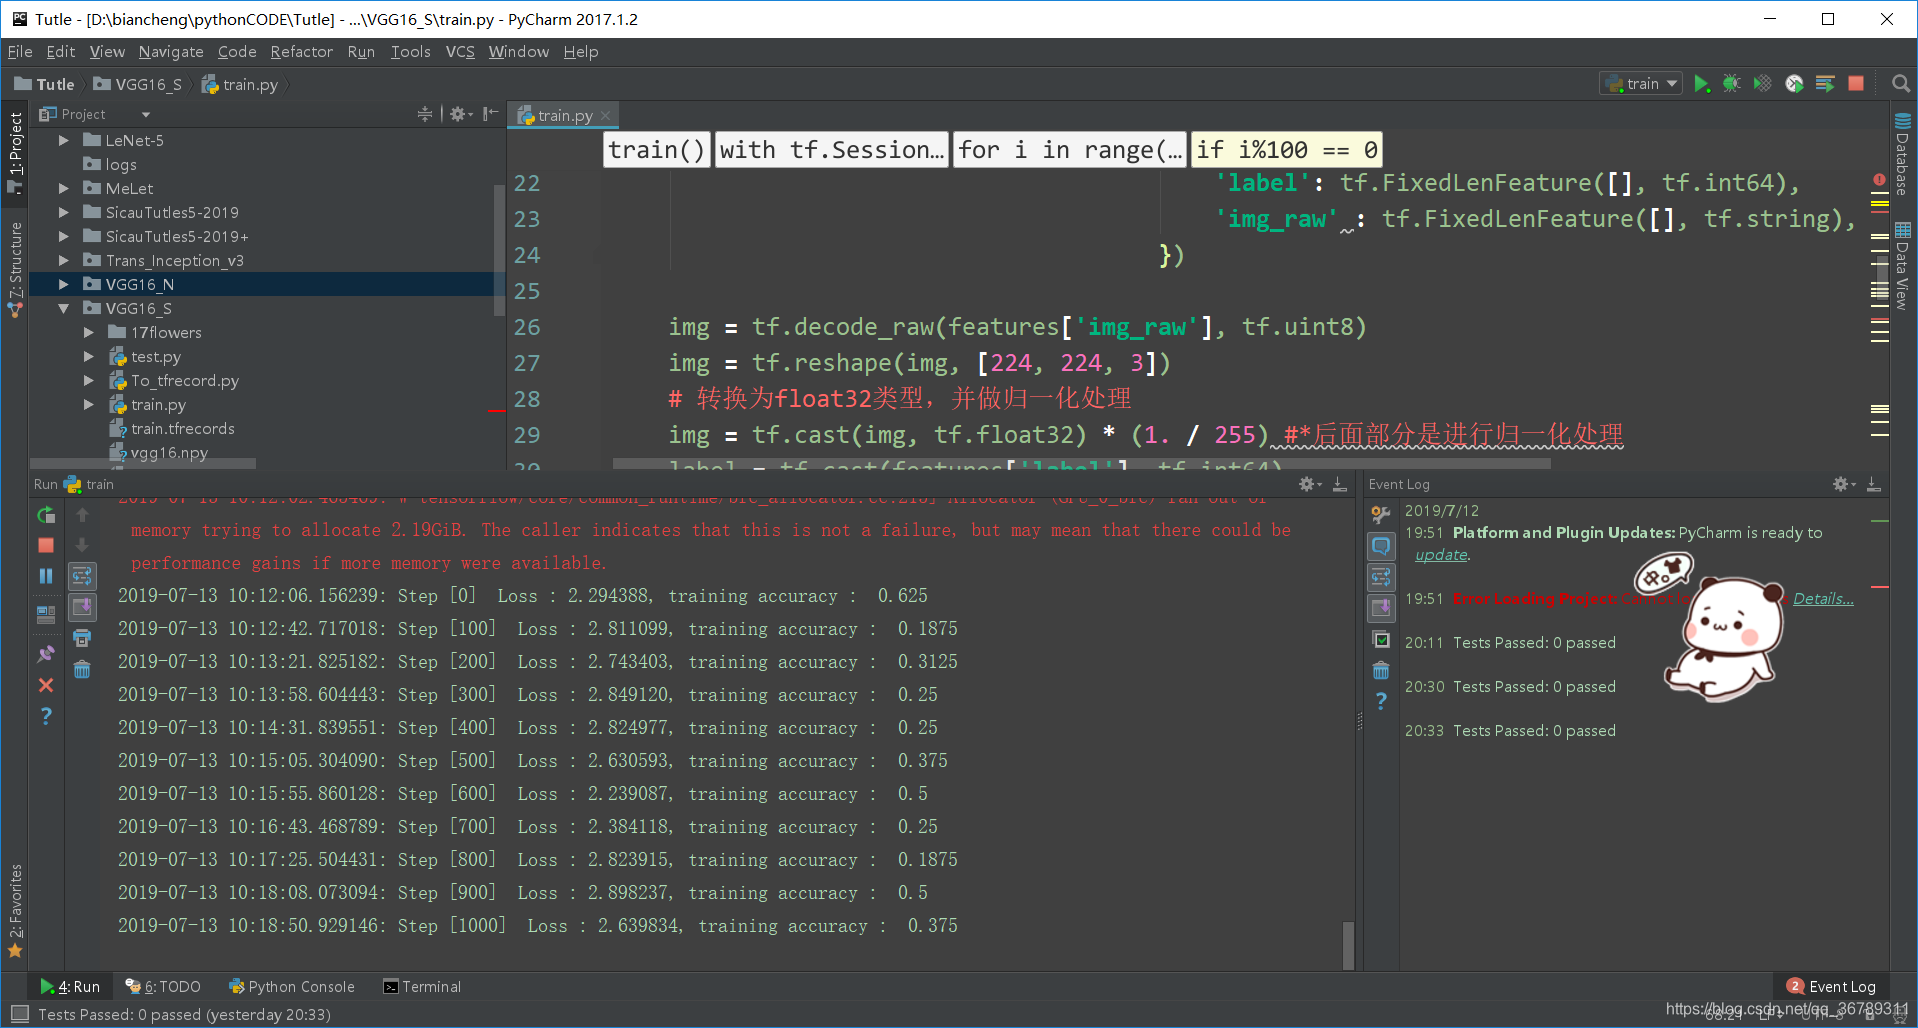Open the Details... link for the error
Screen dimensions: 1918x1028
(x=1823, y=598)
